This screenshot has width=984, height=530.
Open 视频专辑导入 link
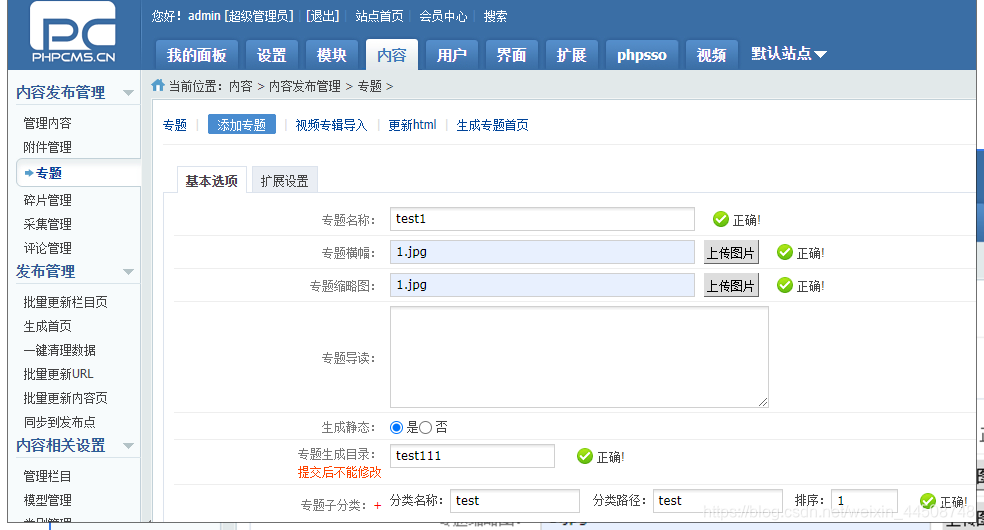(331, 125)
